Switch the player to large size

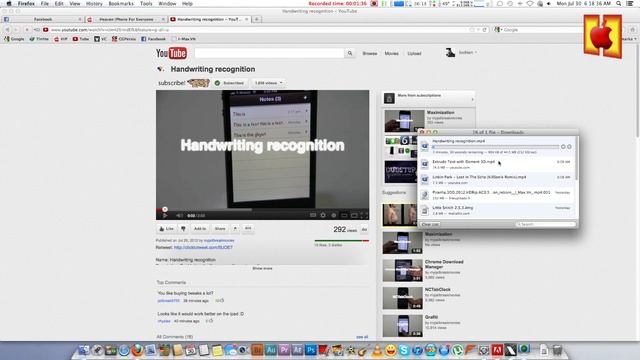[x=354, y=215]
